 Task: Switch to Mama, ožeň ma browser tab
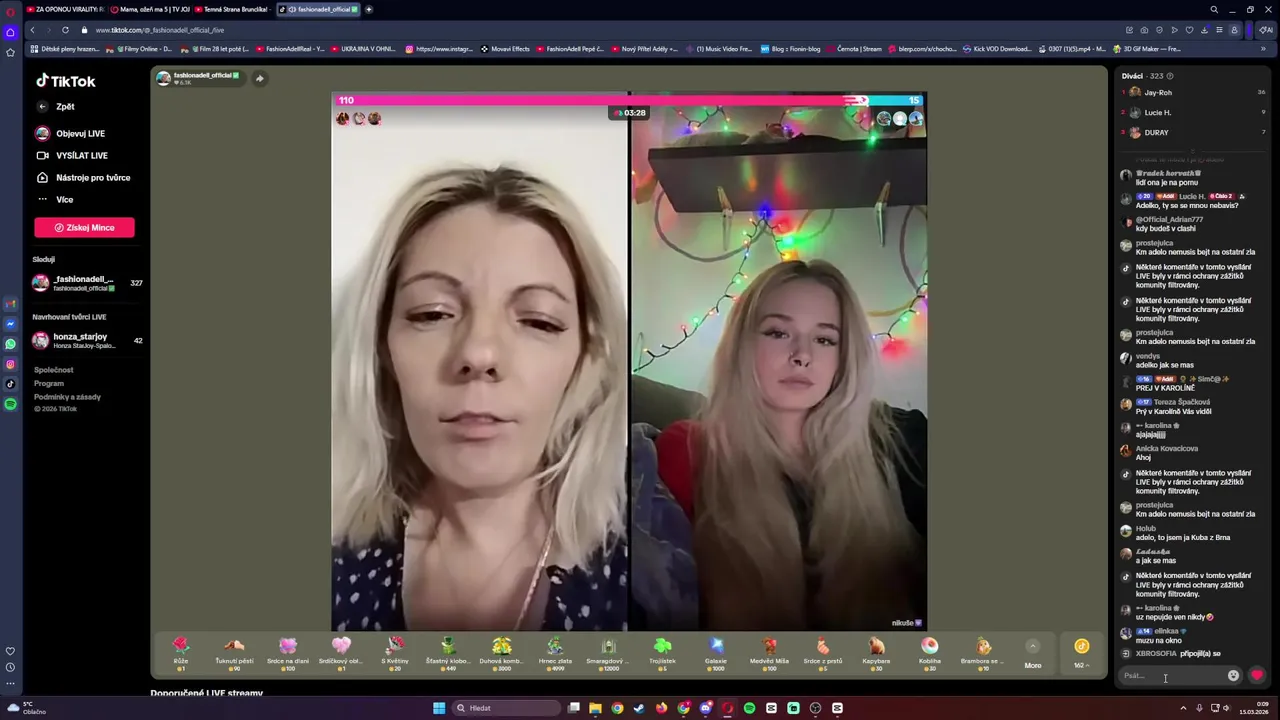(149, 9)
